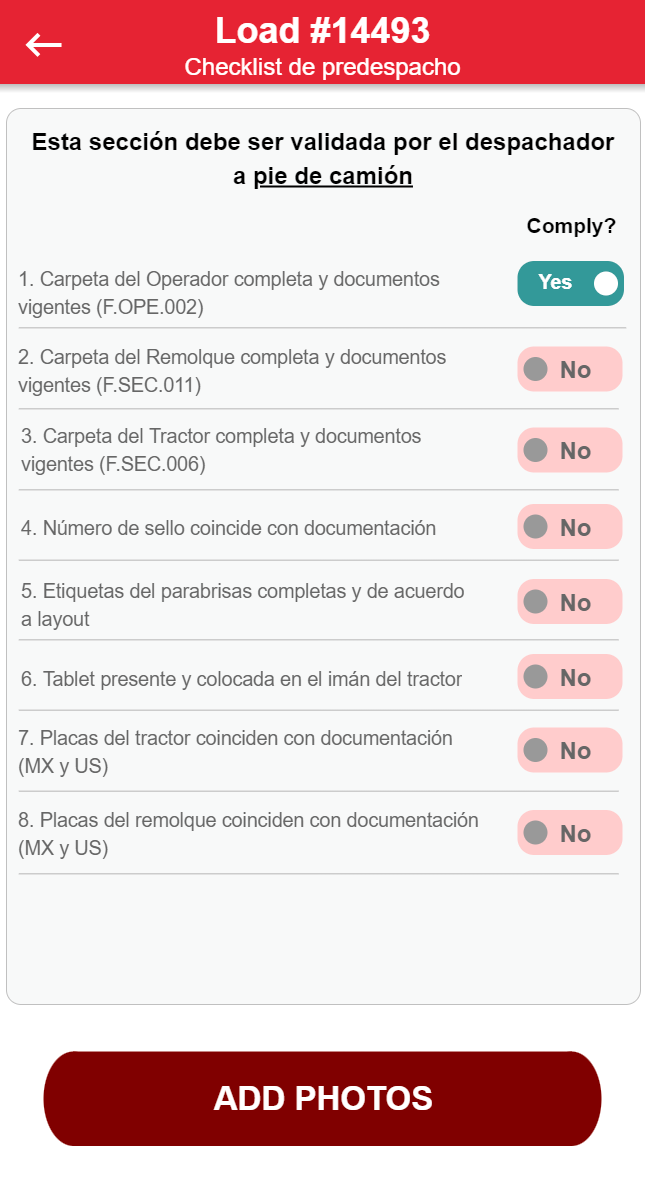
Task: Turn on the Tablet presente toggle
Action: click(570, 677)
